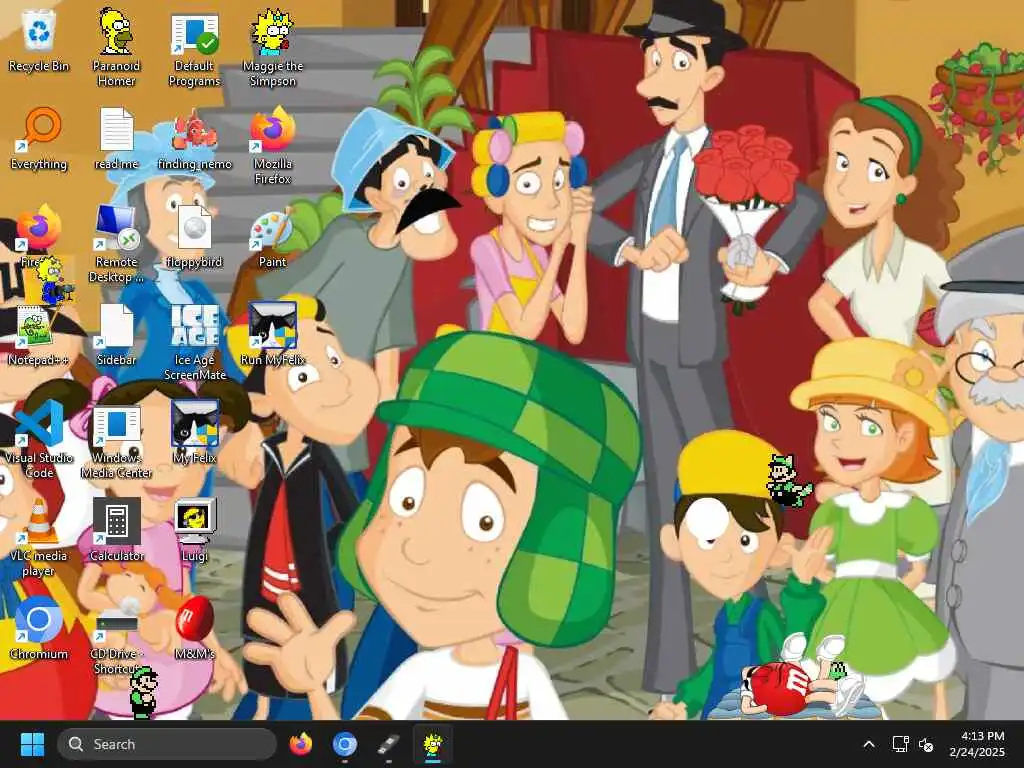Viewport: 1024px width, 768px height.
Task: Launch the Chromium desktop shortcut
Action: pyautogui.click(x=39, y=628)
